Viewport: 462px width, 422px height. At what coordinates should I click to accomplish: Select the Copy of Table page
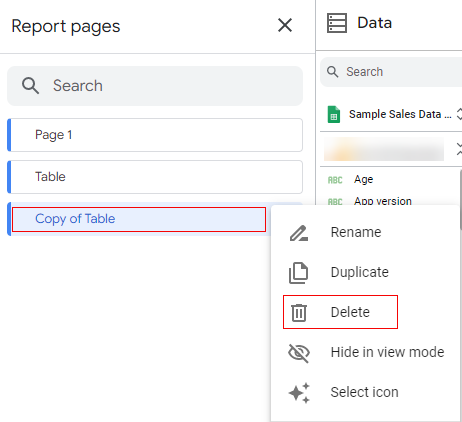[139, 219]
